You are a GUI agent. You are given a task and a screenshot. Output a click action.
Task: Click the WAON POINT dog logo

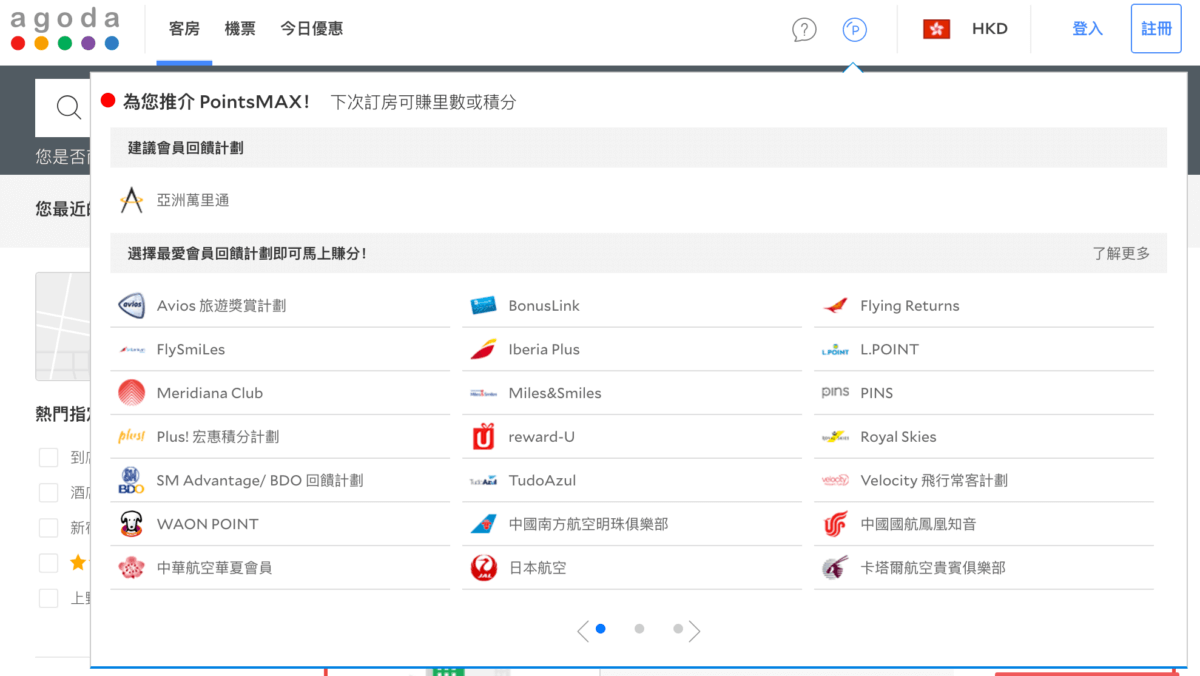(132, 524)
